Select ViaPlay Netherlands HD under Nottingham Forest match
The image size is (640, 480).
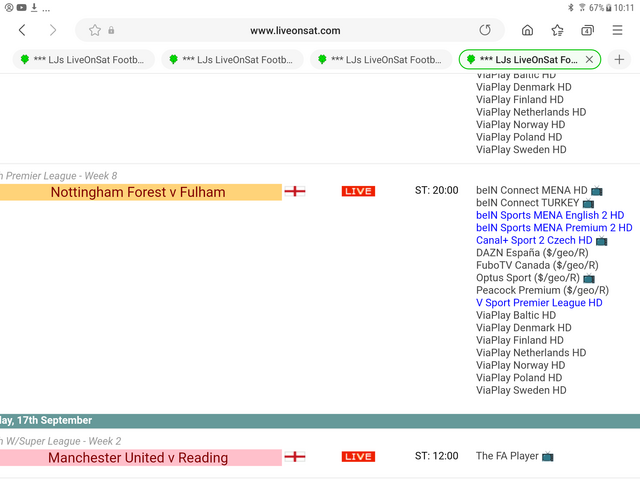[x=531, y=353]
